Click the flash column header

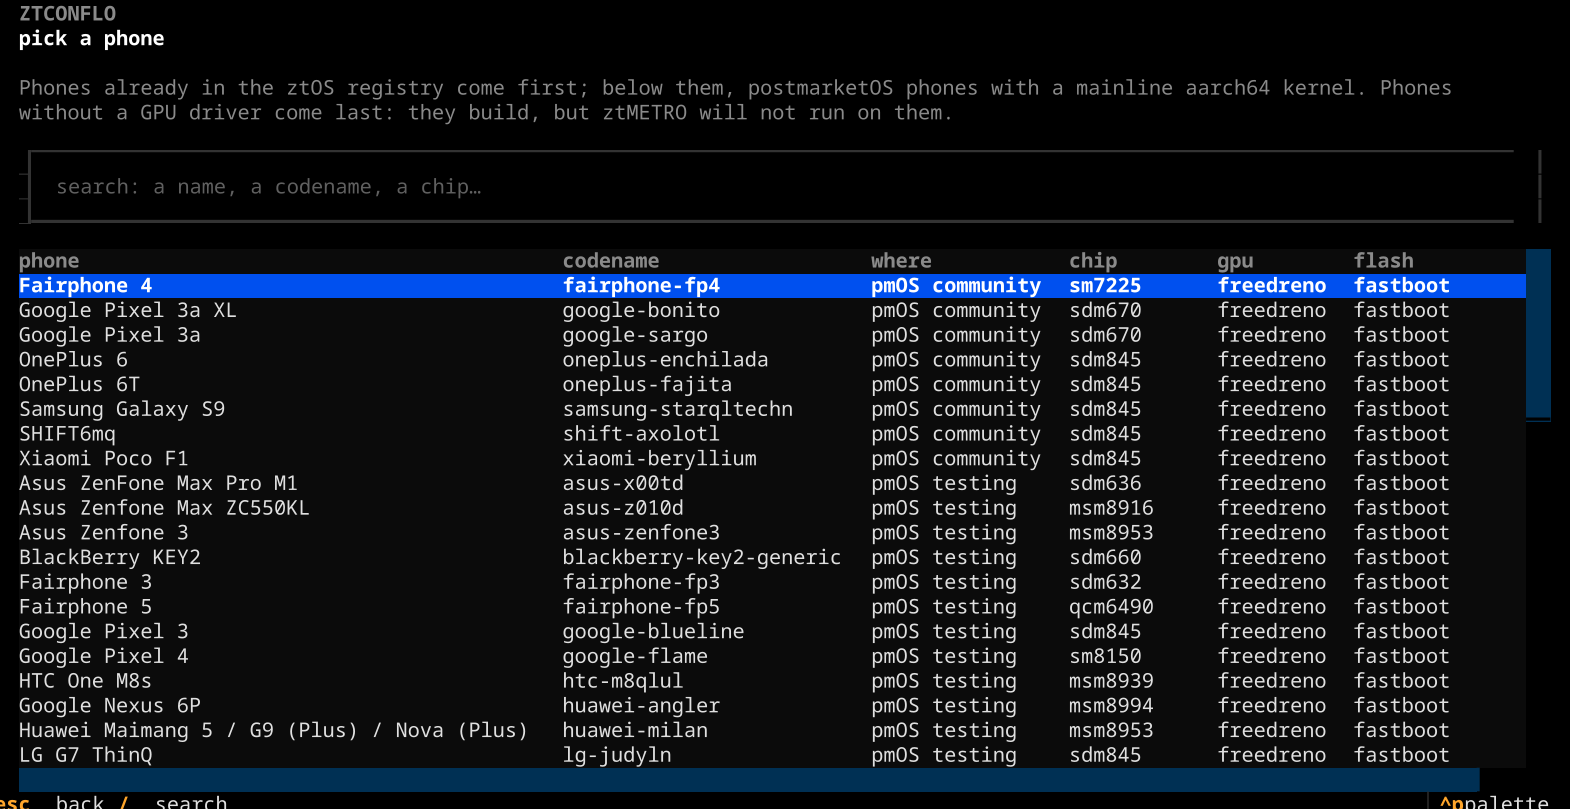[1384, 261]
